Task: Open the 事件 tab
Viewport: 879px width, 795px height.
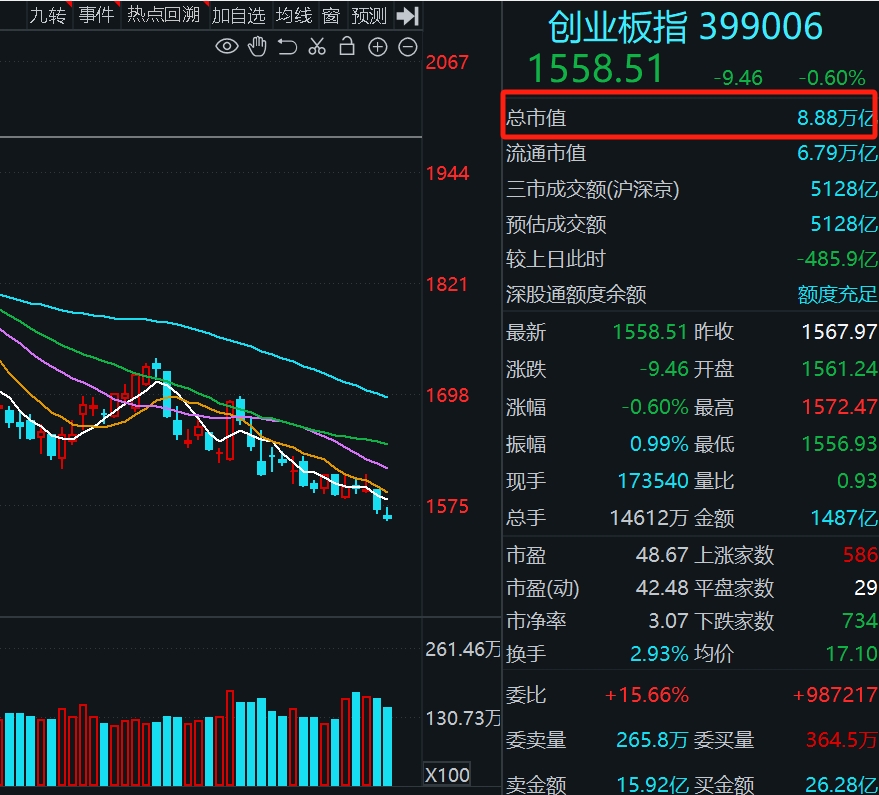Action: (x=96, y=15)
